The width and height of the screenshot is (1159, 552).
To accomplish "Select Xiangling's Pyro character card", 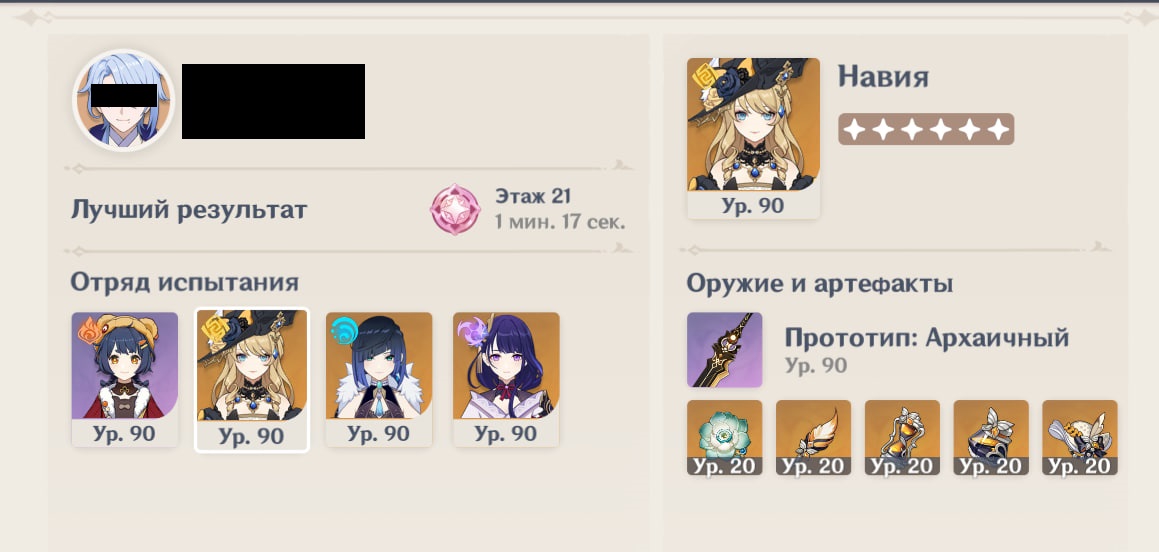I will pyautogui.click(x=125, y=379).
